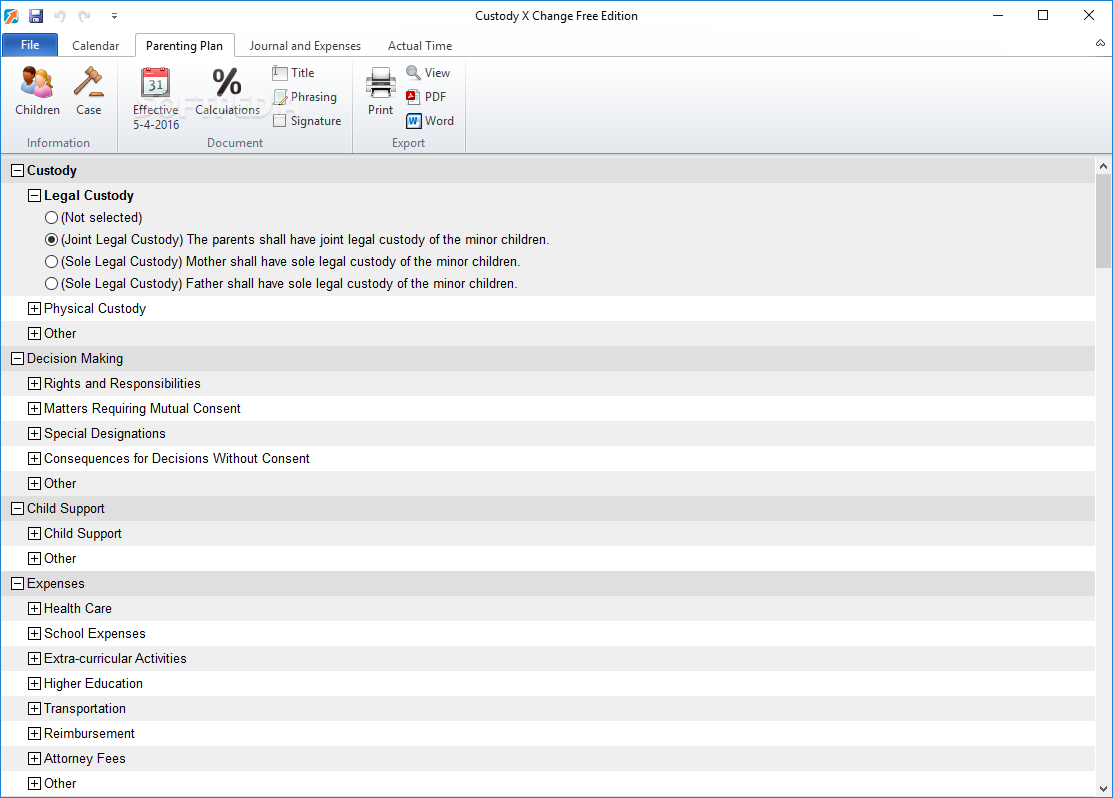Expand Reimbursement
This screenshot has width=1113, height=798.
coord(34,733)
